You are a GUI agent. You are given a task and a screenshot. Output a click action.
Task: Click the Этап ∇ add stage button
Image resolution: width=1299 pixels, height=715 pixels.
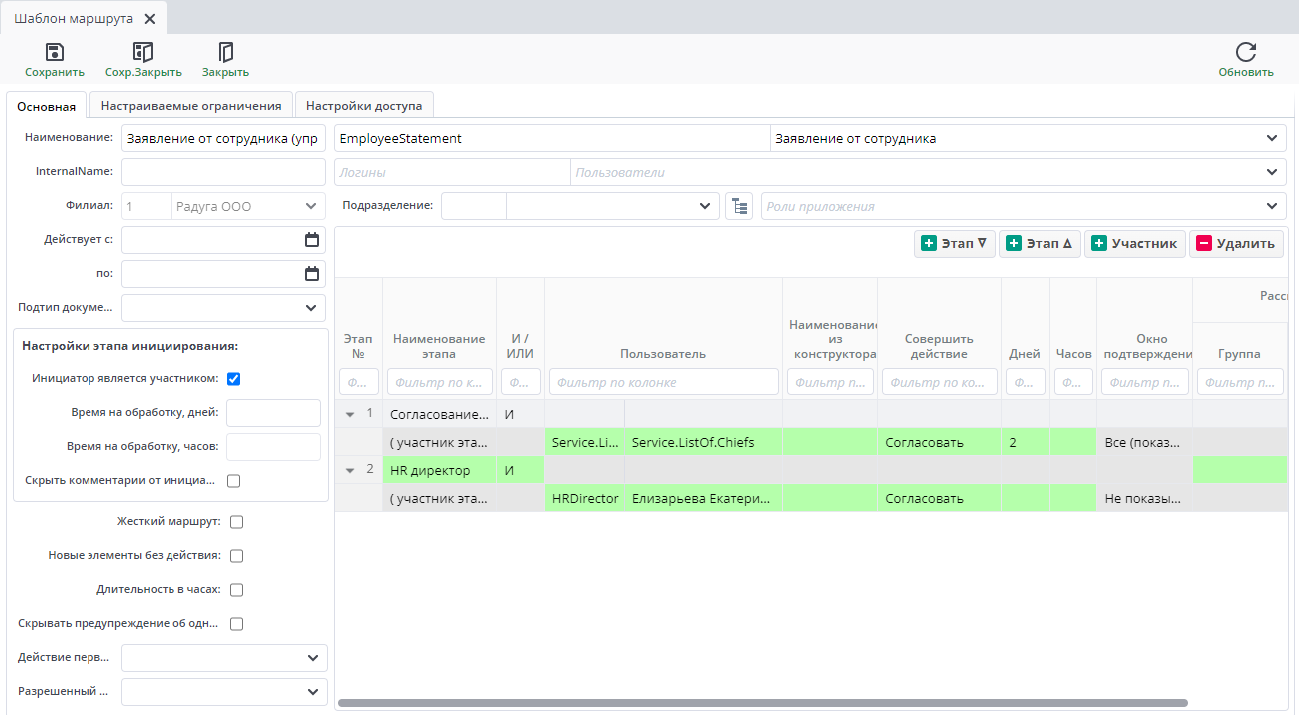[955, 244]
